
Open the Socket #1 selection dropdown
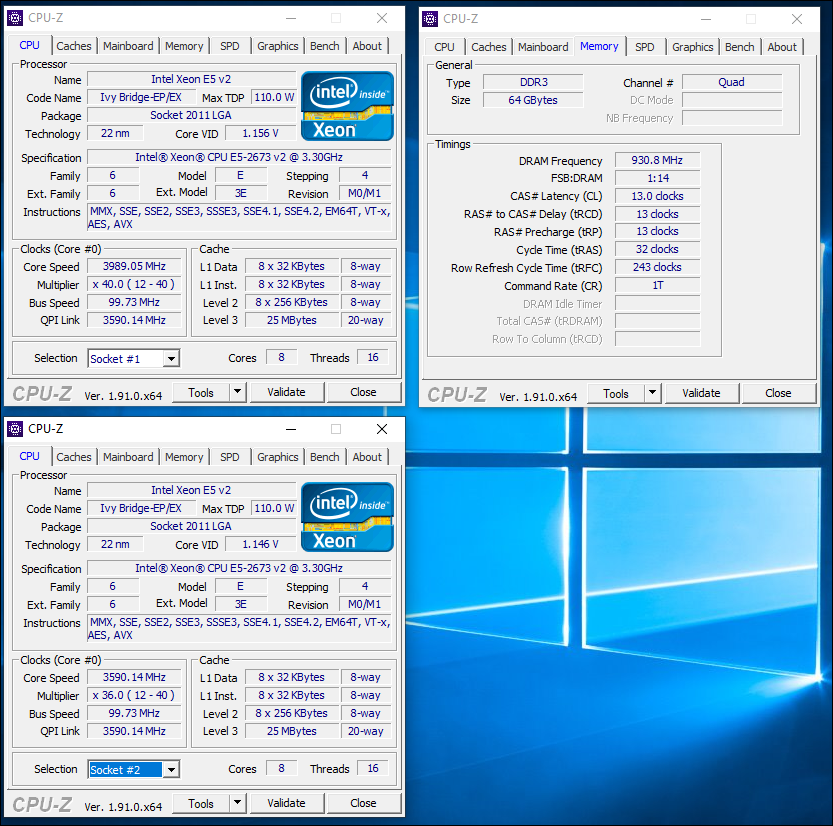coord(171,359)
